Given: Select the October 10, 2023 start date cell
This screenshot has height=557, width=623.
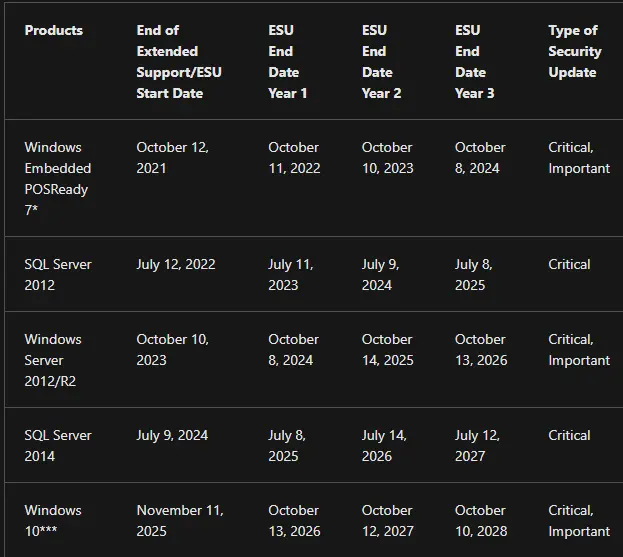Looking at the screenshot, I should tap(172, 350).
